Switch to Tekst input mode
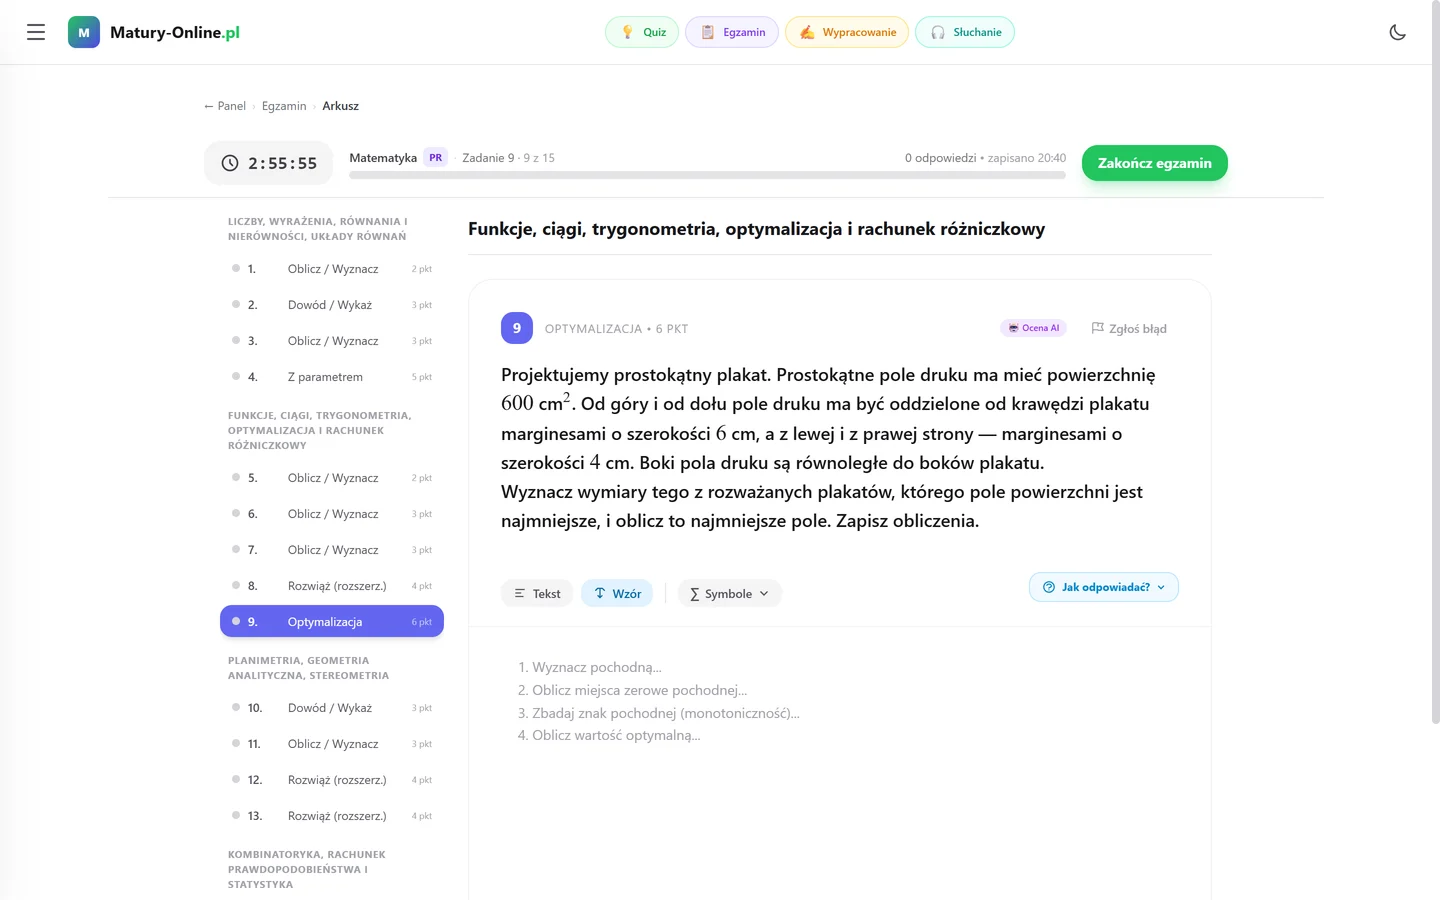Viewport: 1440px width, 900px height. [x=537, y=593]
